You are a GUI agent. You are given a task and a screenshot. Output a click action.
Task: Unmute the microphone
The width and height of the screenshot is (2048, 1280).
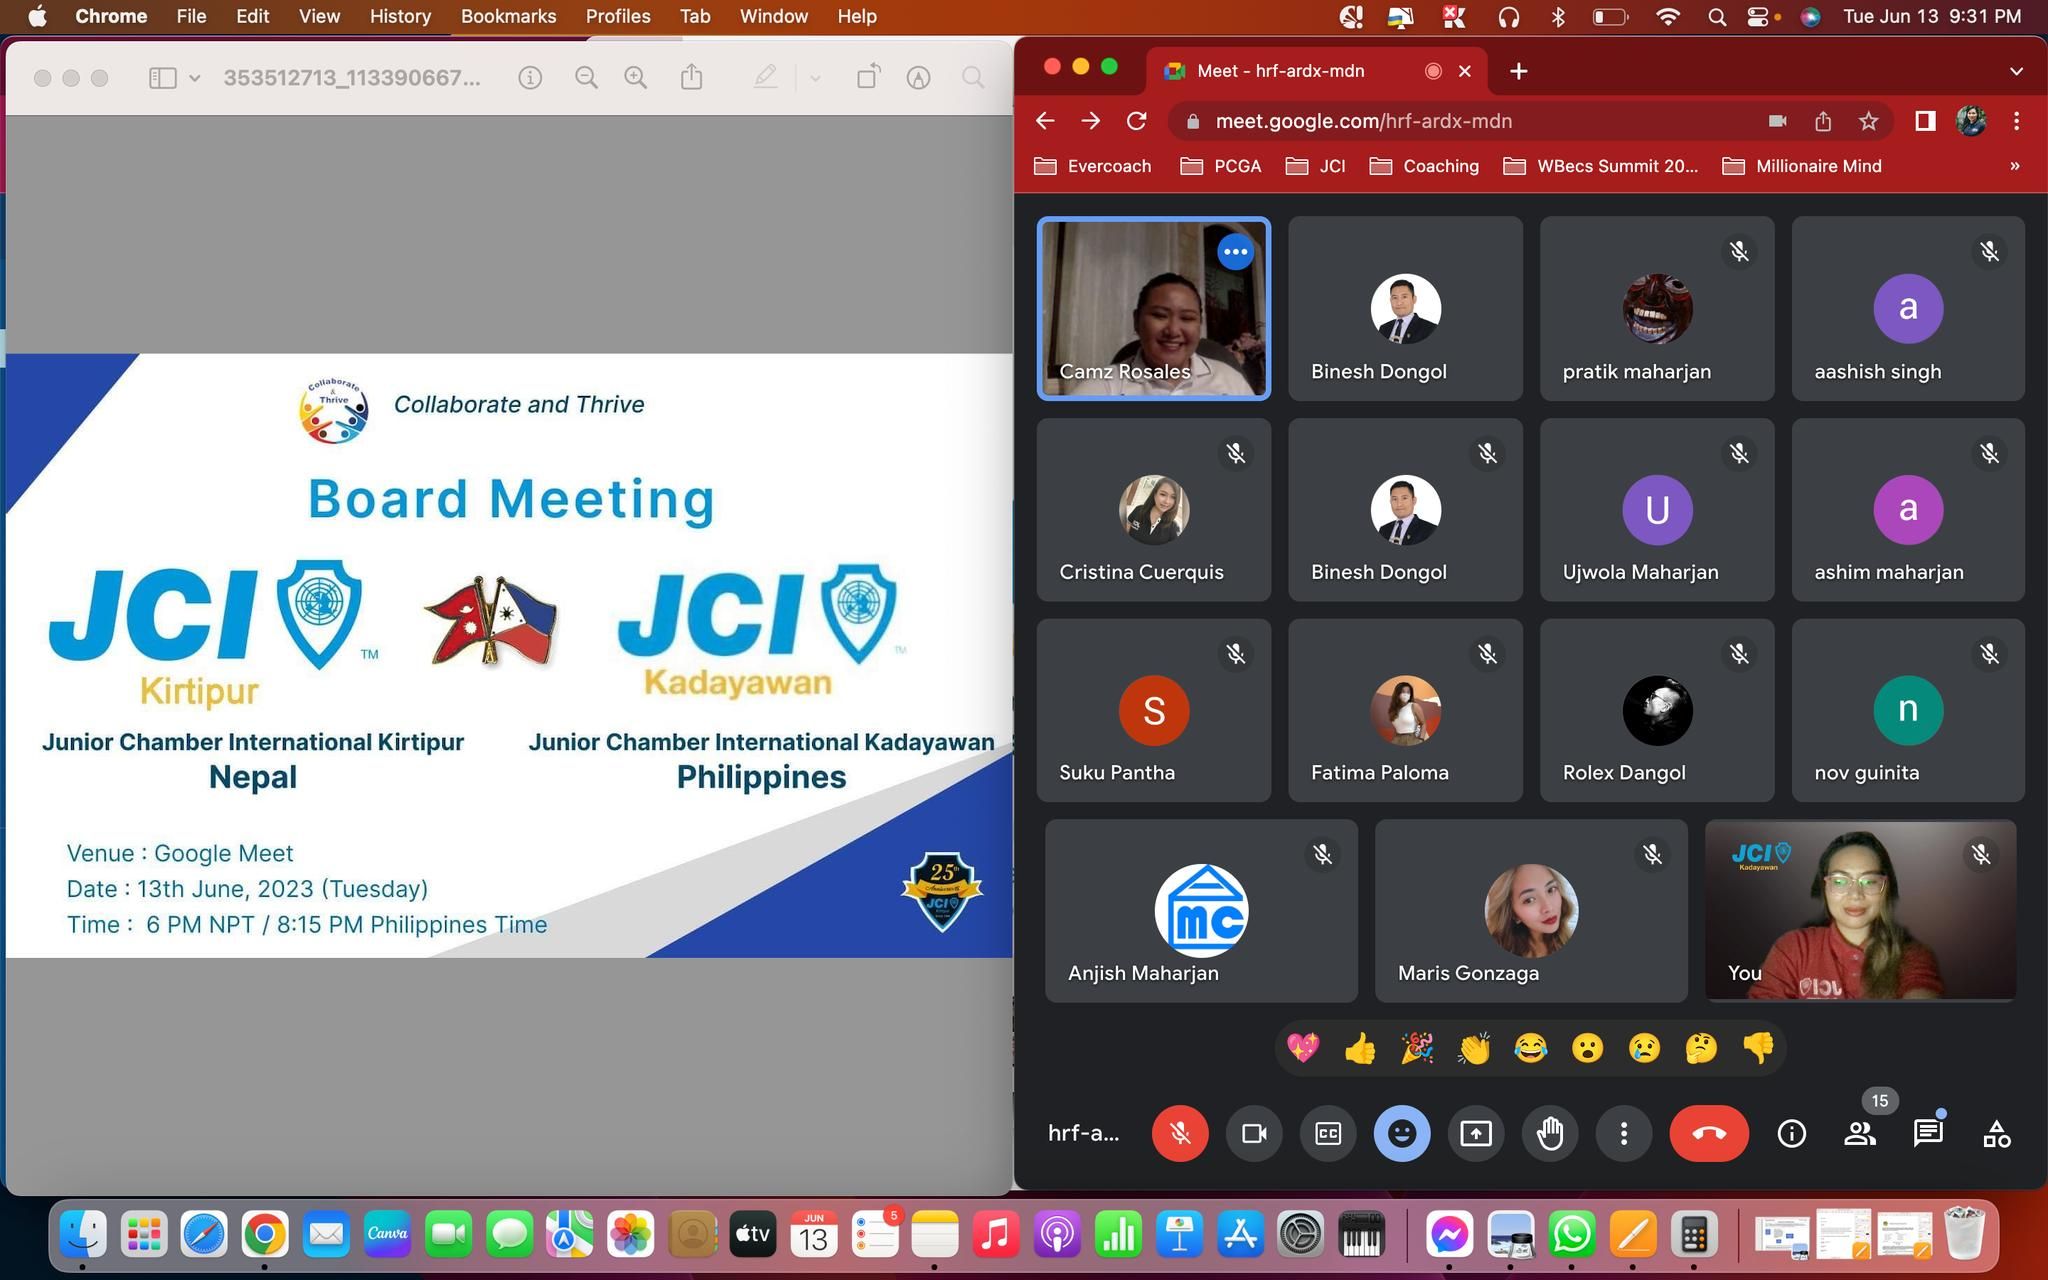point(1180,1133)
